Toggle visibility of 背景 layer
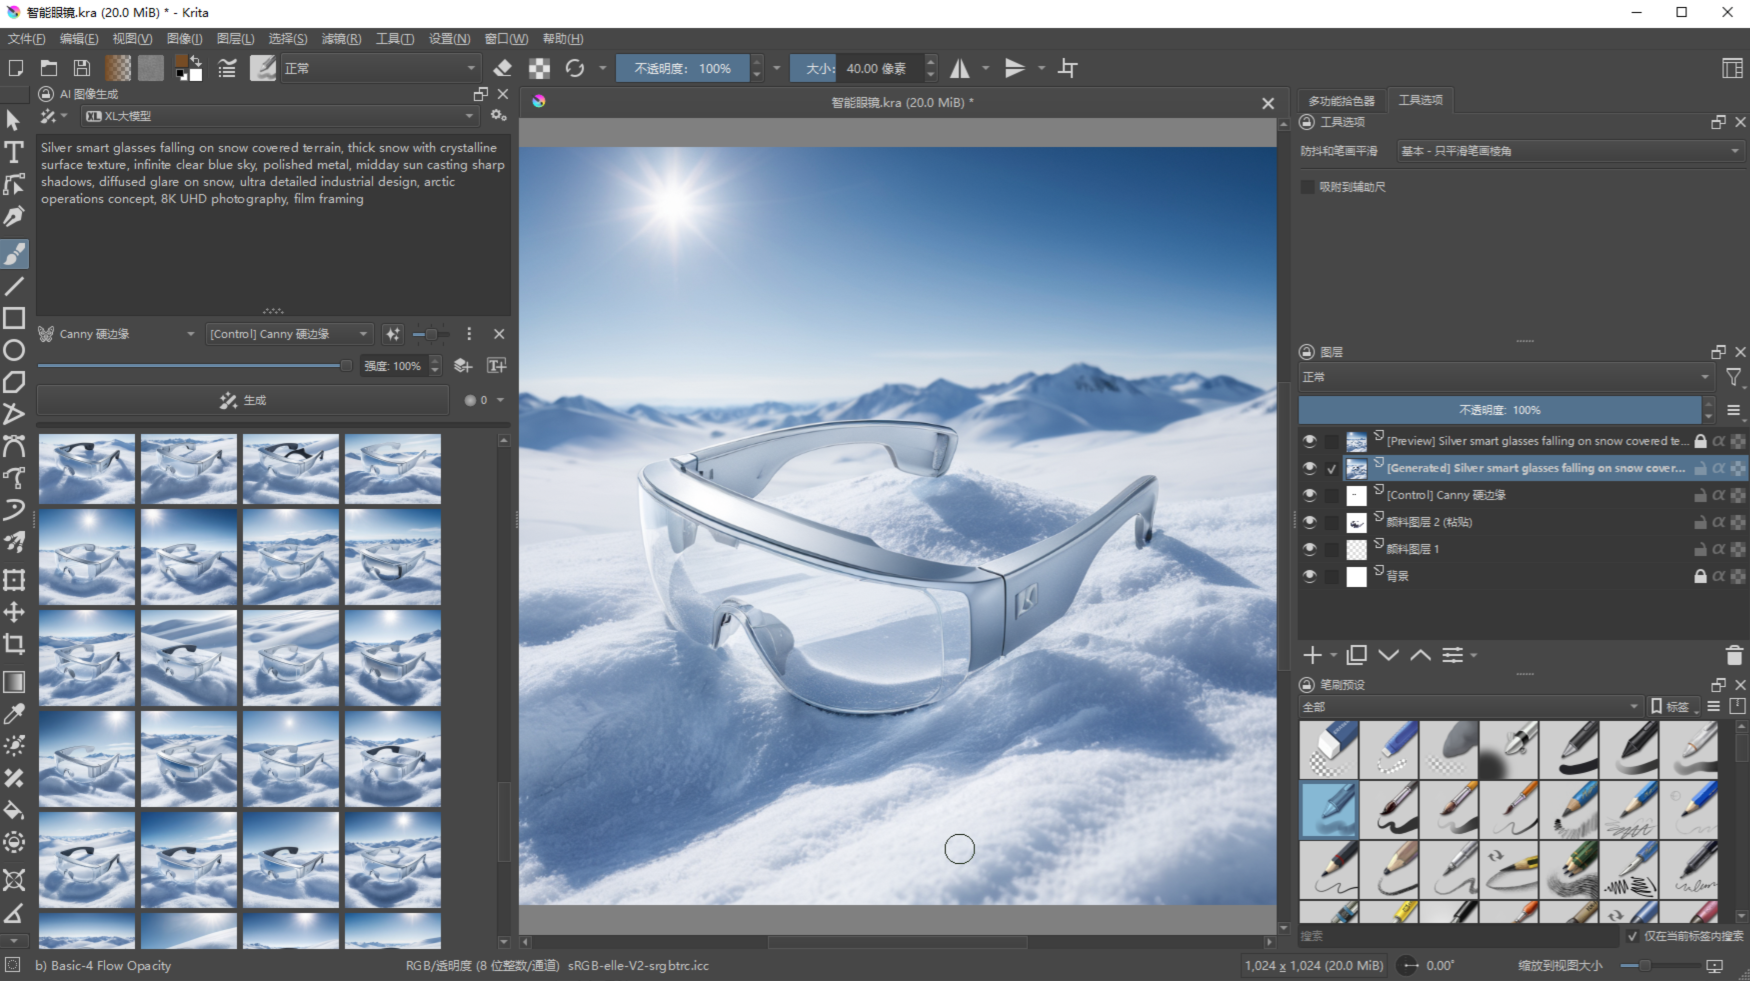The height and width of the screenshot is (981, 1750). tap(1309, 576)
